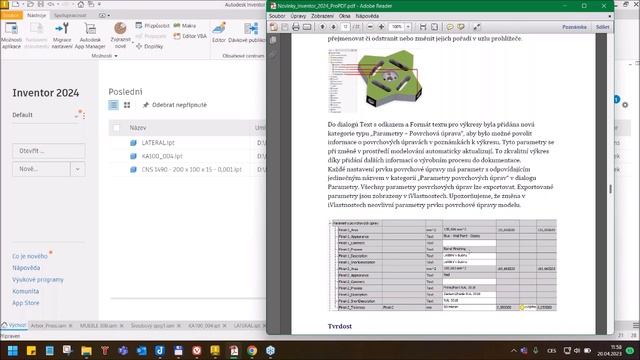The image size is (640, 360).
Task: Click the Home icon in Inventor quick access
Action: pos(81,4)
